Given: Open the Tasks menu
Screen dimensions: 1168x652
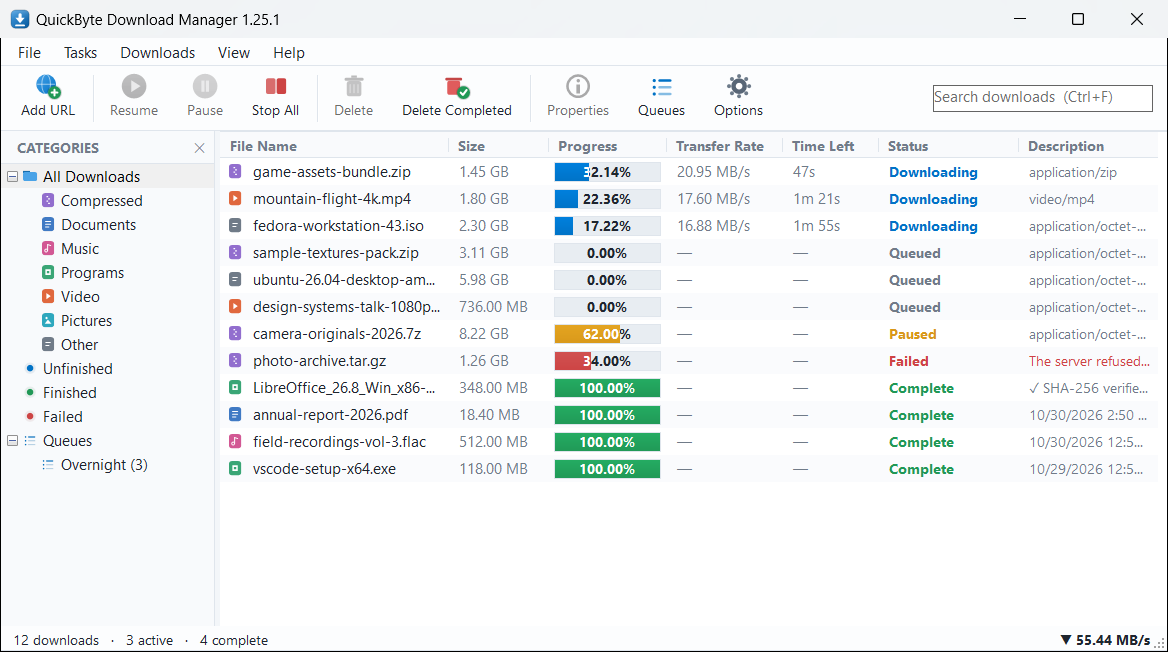Looking at the screenshot, I should tap(80, 53).
